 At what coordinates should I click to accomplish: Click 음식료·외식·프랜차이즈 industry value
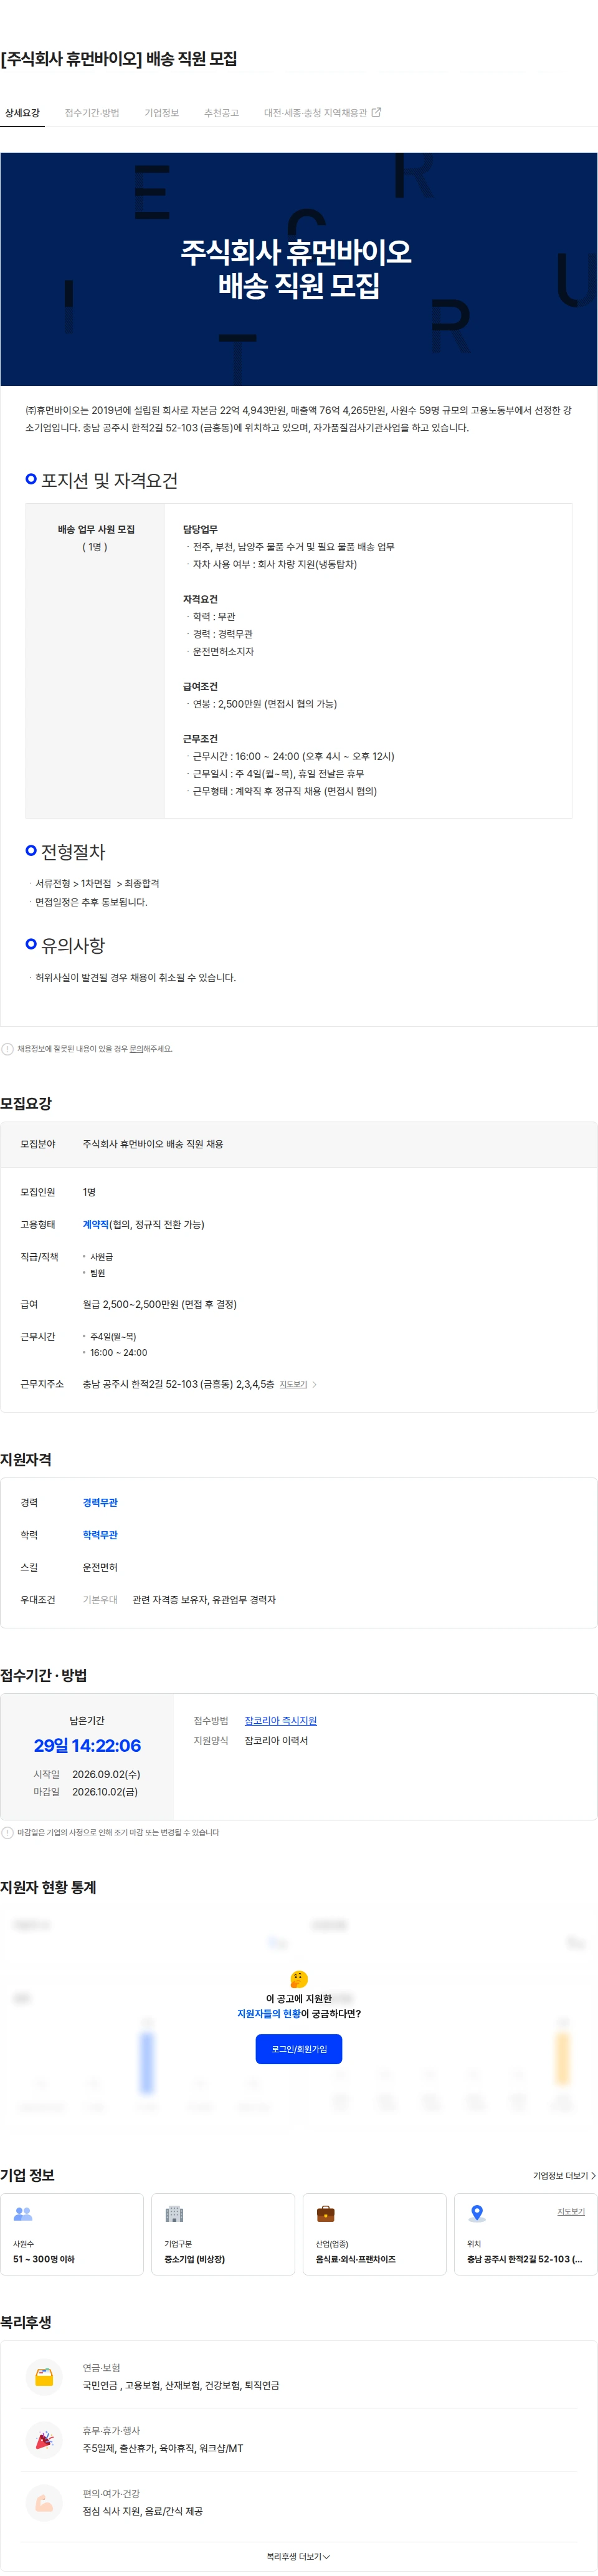click(356, 2259)
